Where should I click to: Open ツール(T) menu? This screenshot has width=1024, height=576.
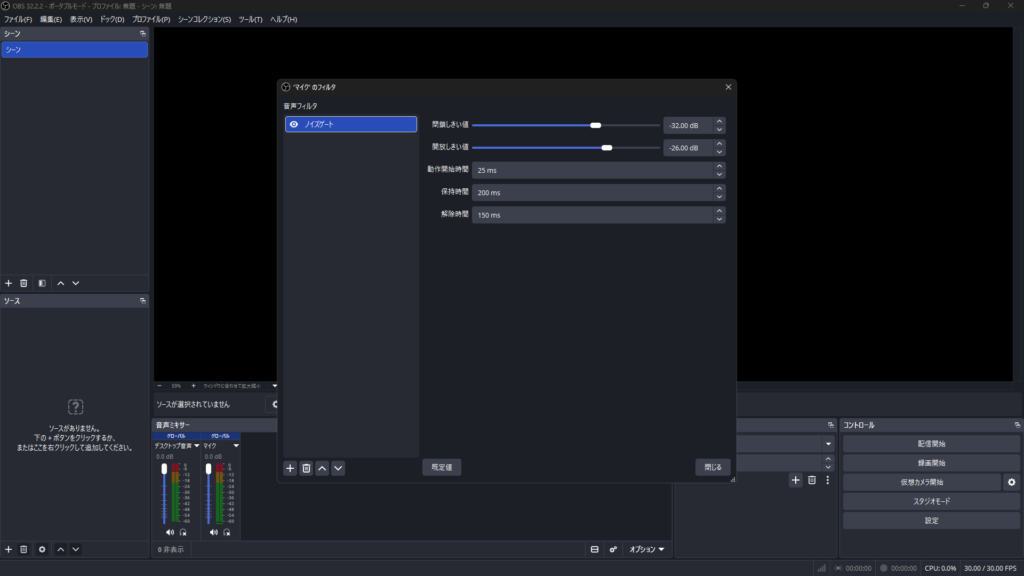tap(250, 20)
